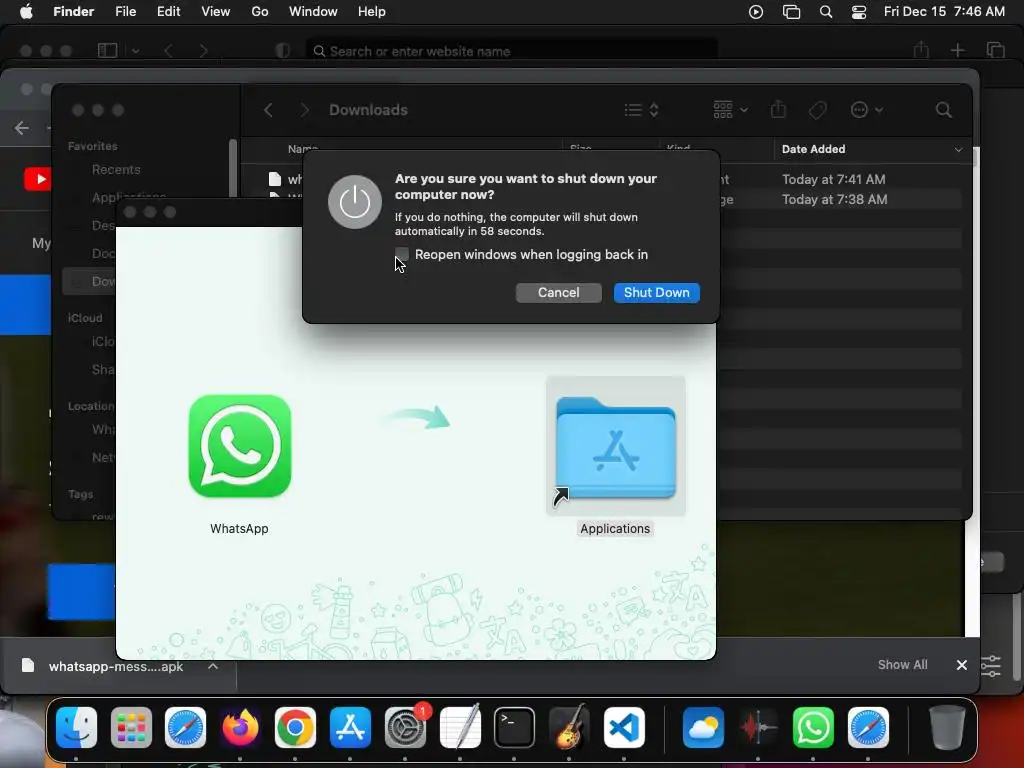This screenshot has width=1024, height=768.
Task: Launch Firefox from the Dock
Action: coord(240,727)
